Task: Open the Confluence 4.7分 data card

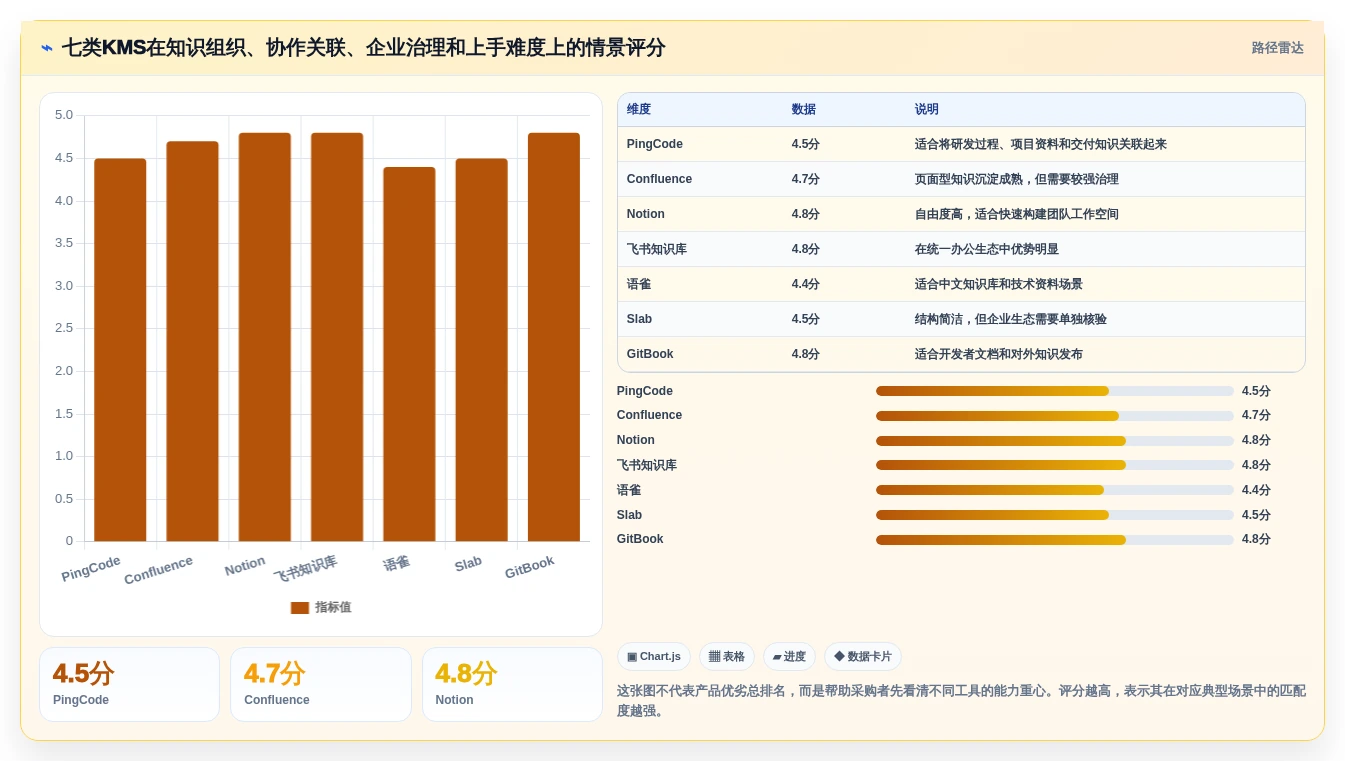Action: [321, 685]
